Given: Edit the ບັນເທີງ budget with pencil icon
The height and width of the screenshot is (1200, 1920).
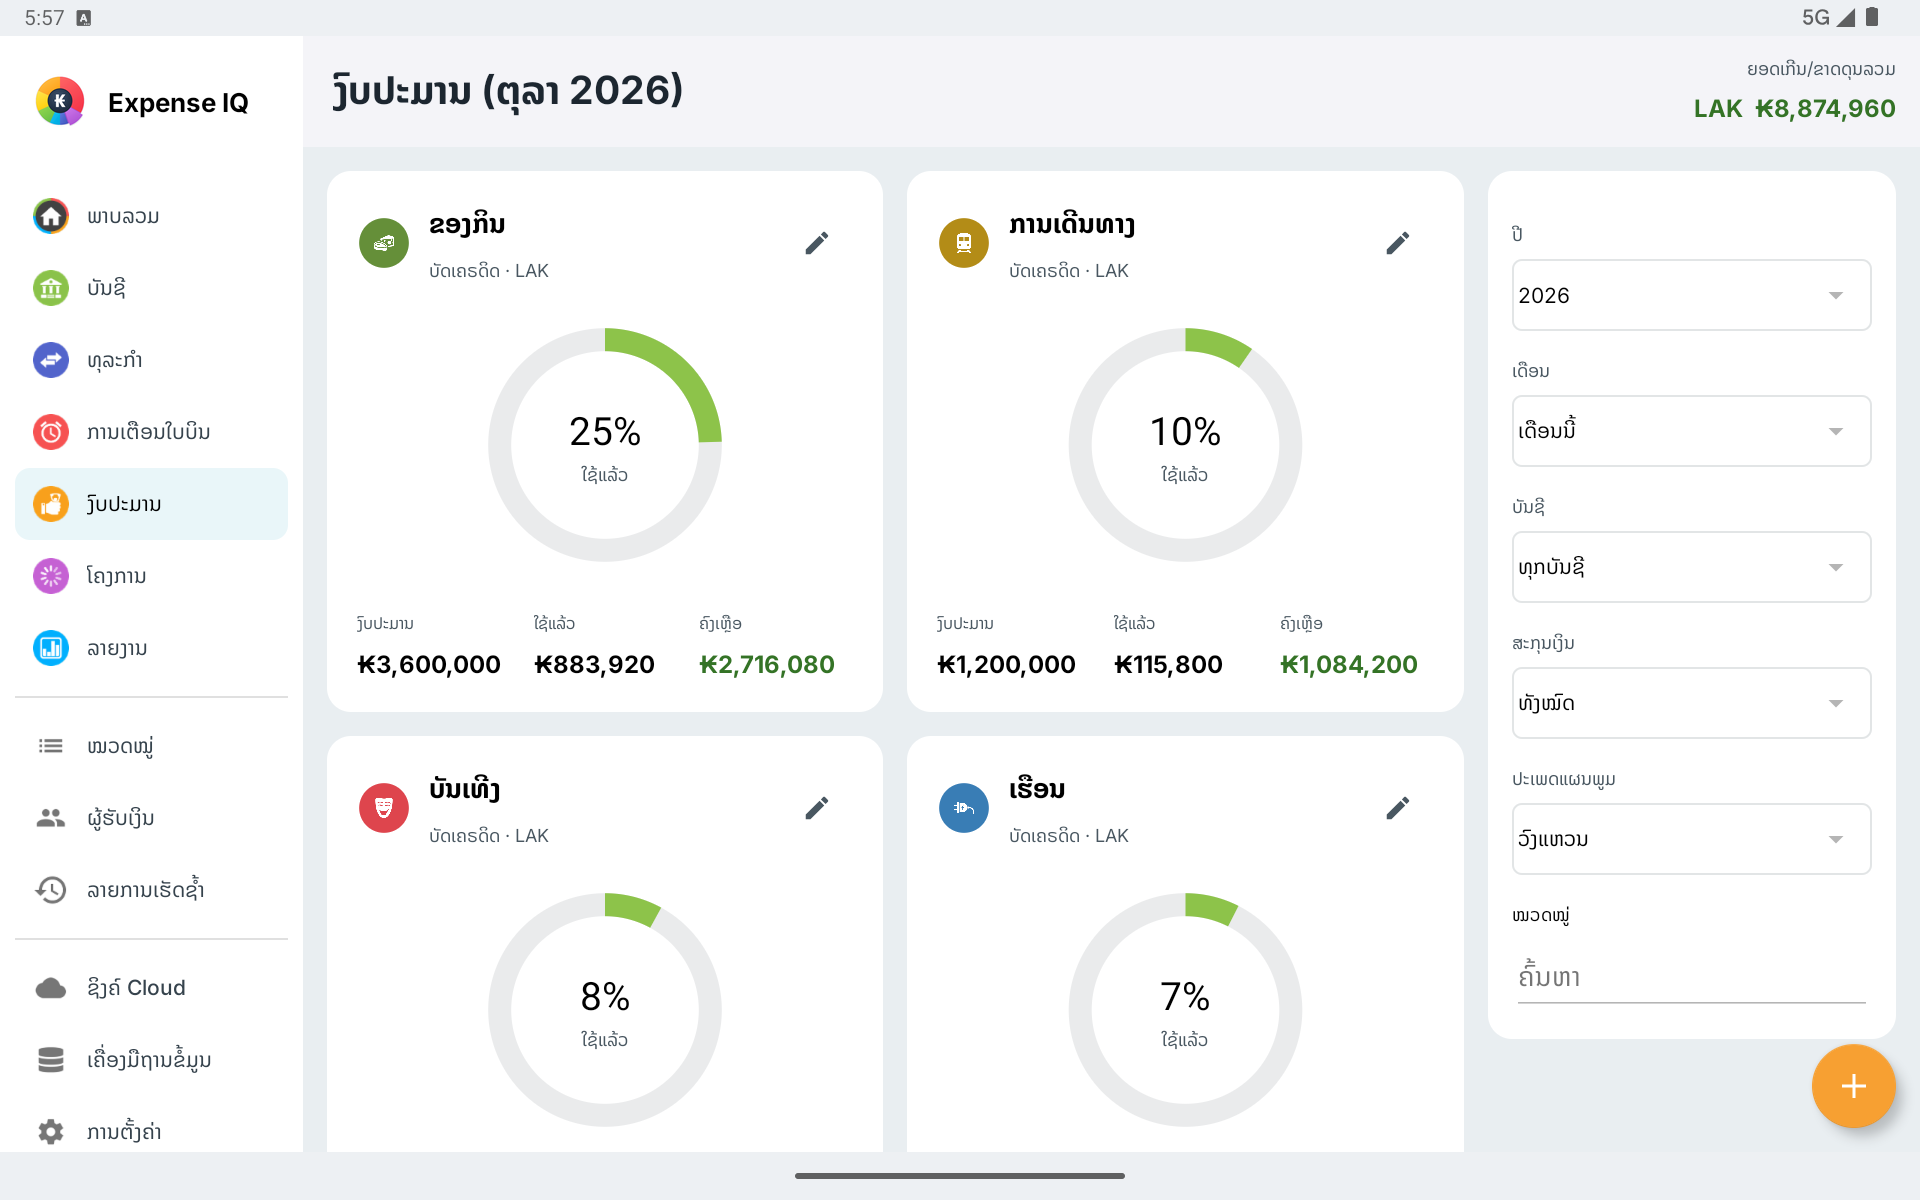Looking at the screenshot, I should click(x=817, y=808).
